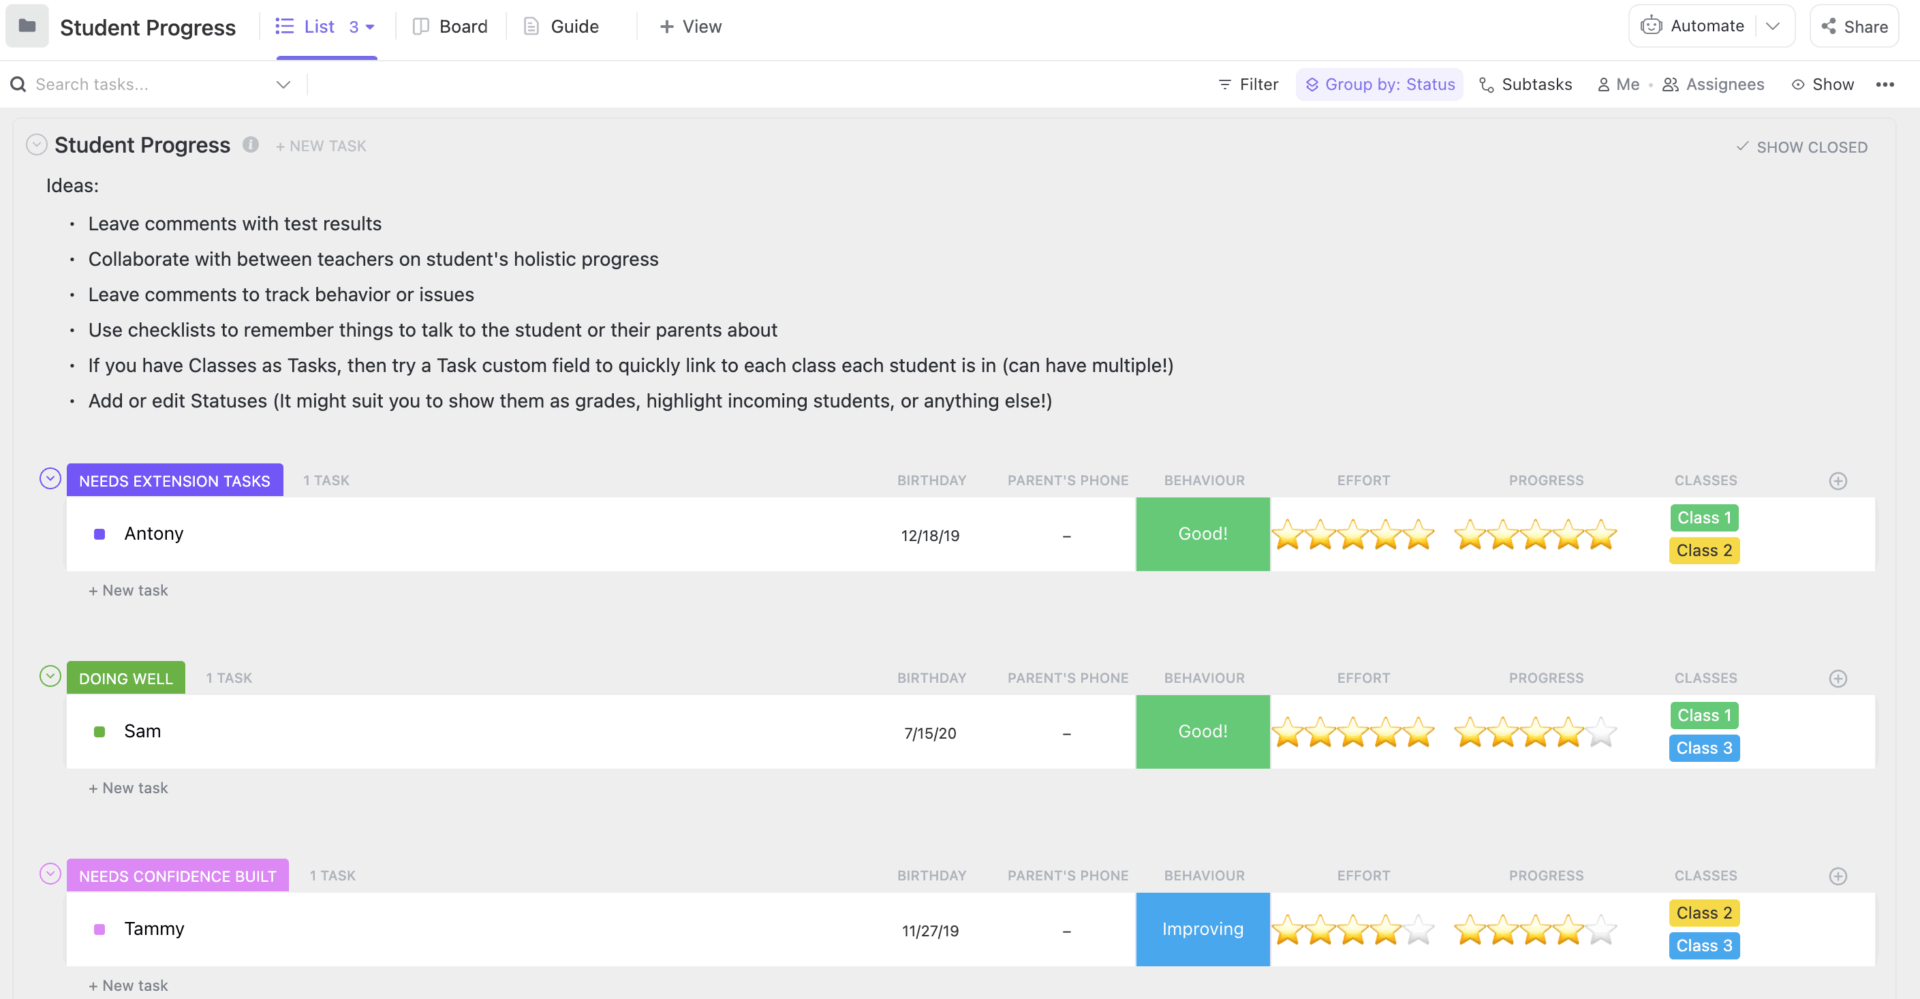The height and width of the screenshot is (999, 1920).
Task: Open the List view count dropdown
Action: [362, 26]
